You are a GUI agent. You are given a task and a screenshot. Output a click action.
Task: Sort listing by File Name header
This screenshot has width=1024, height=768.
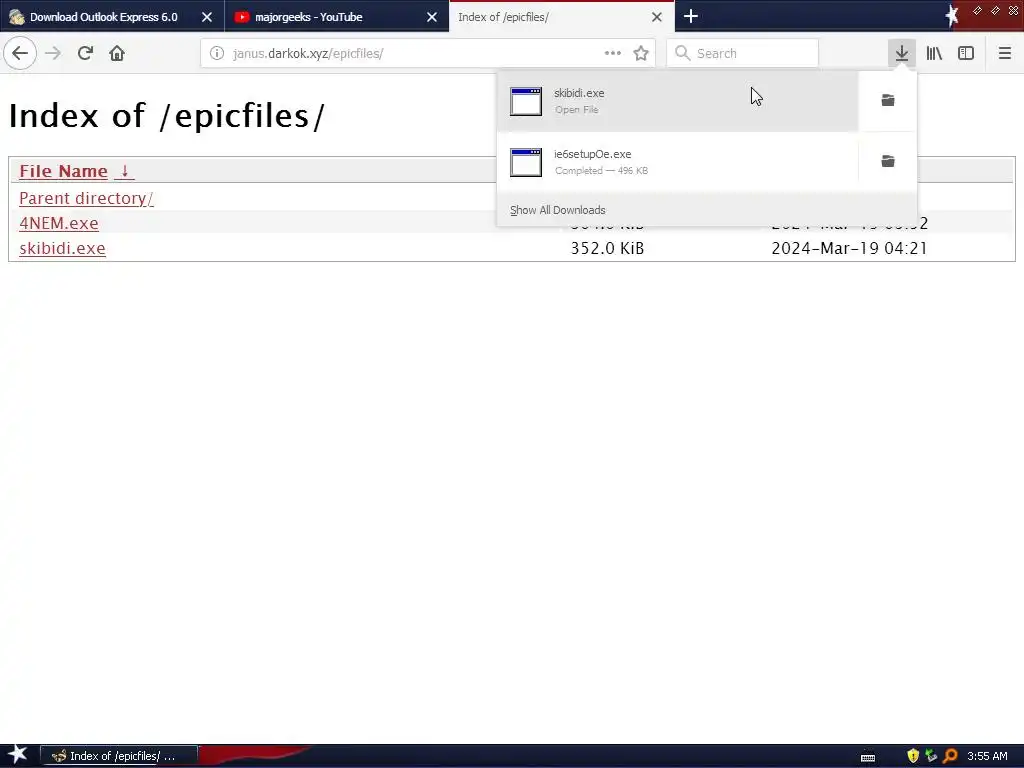(x=63, y=171)
